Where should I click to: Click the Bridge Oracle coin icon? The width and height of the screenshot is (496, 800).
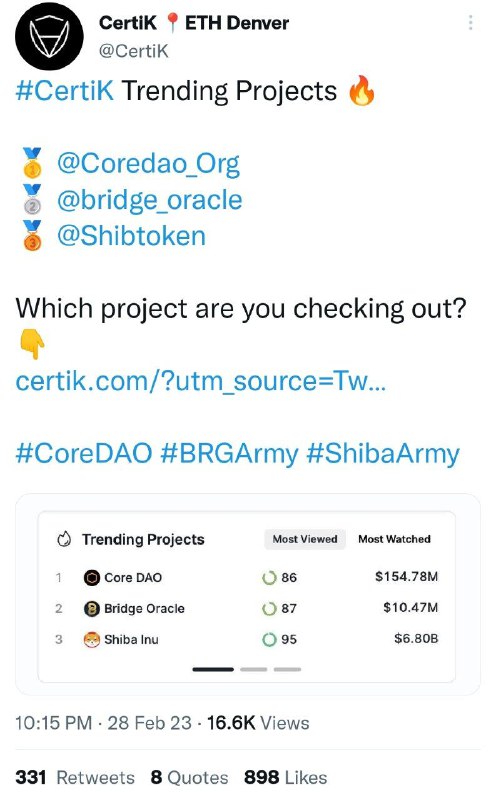[x=91, y=609]
